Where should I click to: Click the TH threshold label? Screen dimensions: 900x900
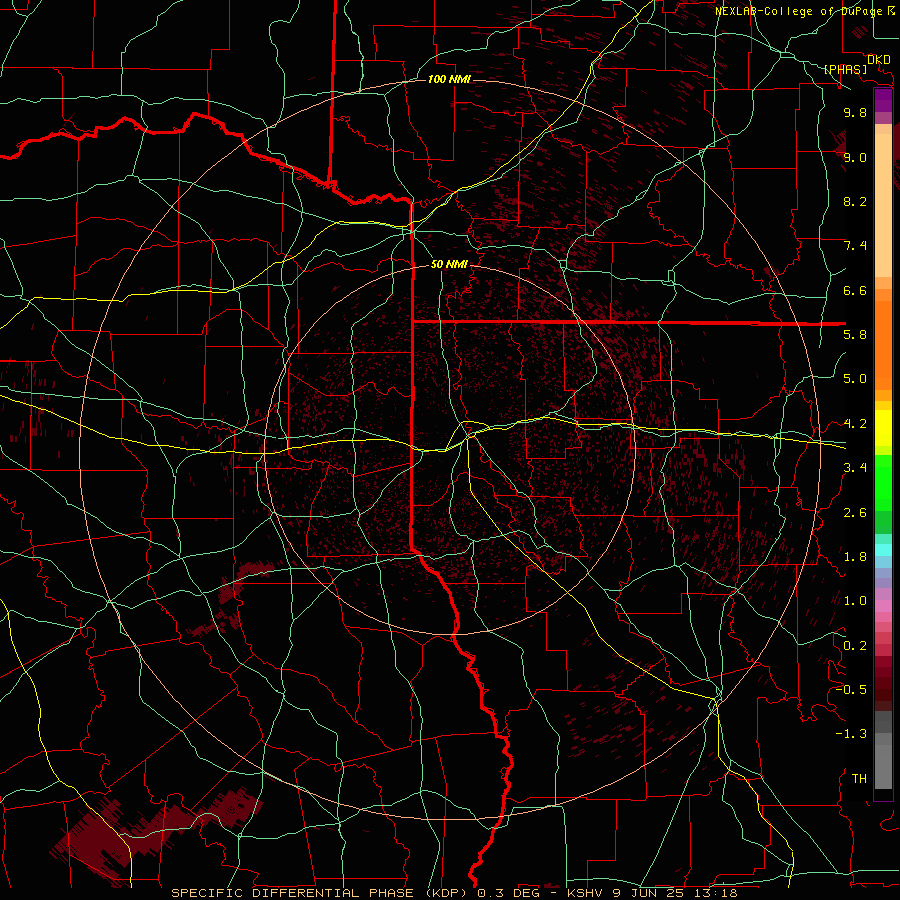click(859, 779)
